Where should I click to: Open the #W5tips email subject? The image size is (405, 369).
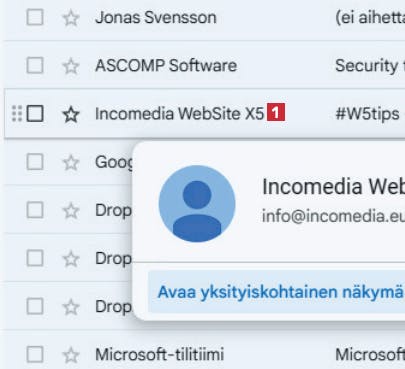tap(367, 114)
